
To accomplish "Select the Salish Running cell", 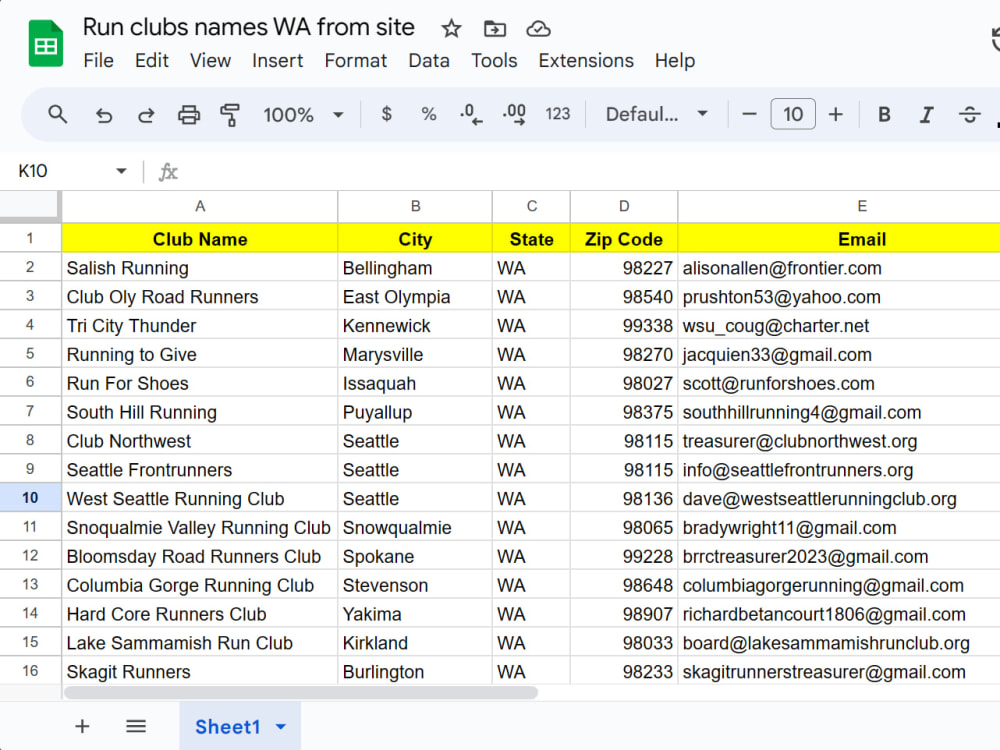I will pyautogui.click(x=200, y=268).
